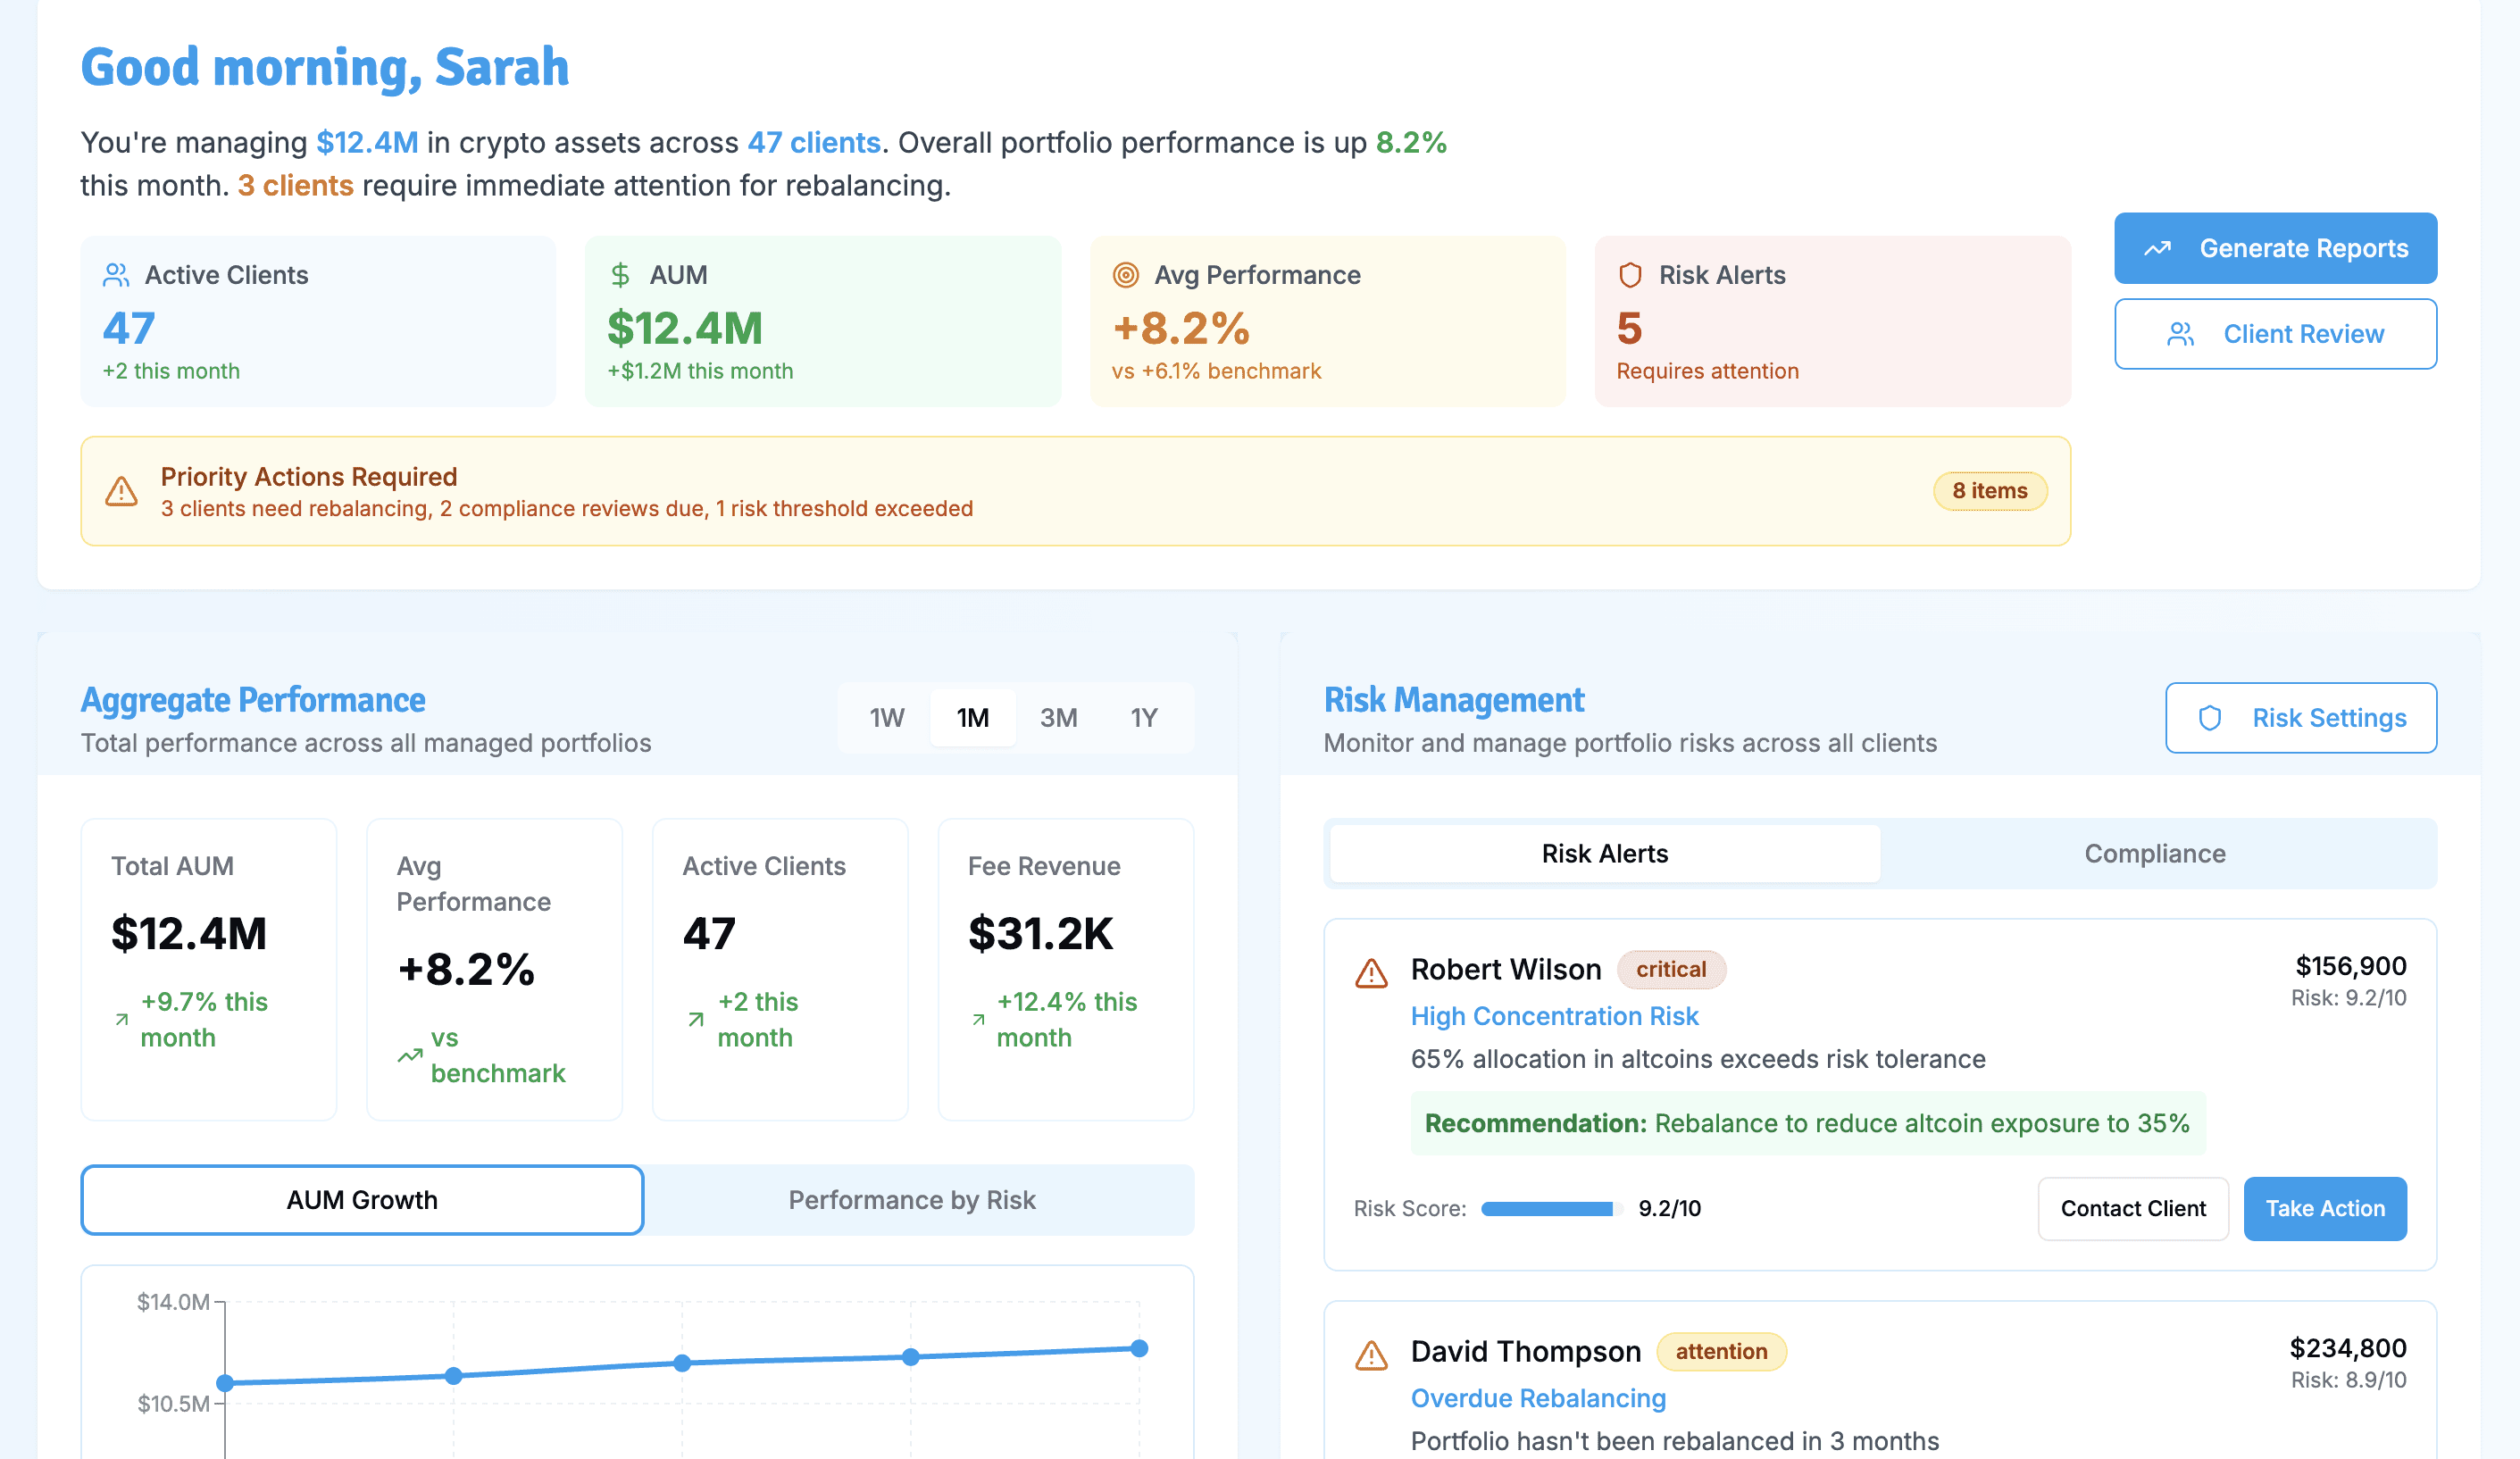Image resolution: width=2520 pixels, height=1459 pixels.
Task: Click the Fee Revenue $31.2K card
Action: point(1066,969)
